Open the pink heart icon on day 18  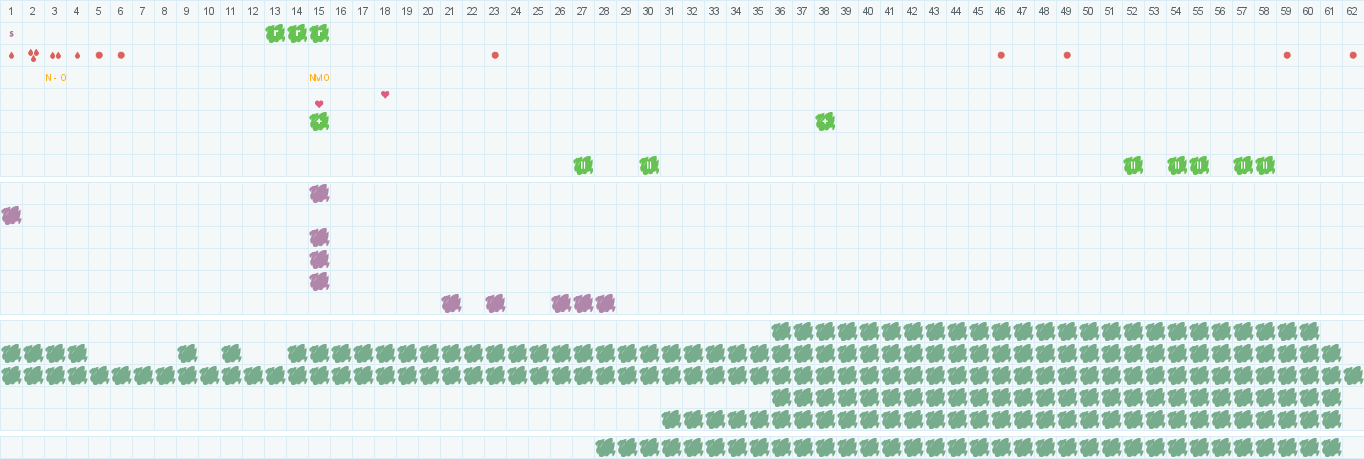click(385, 95)
